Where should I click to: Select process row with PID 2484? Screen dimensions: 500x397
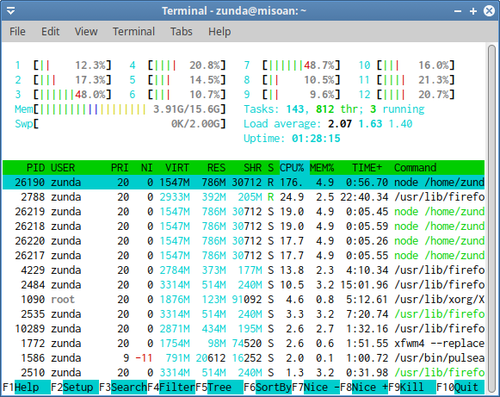243,285
